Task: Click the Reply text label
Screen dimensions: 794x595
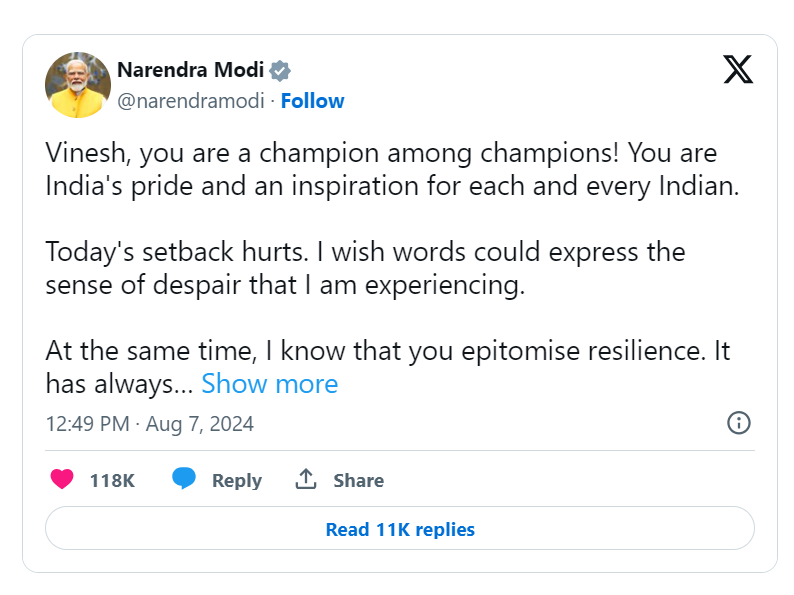Action: tap(236, 481)
